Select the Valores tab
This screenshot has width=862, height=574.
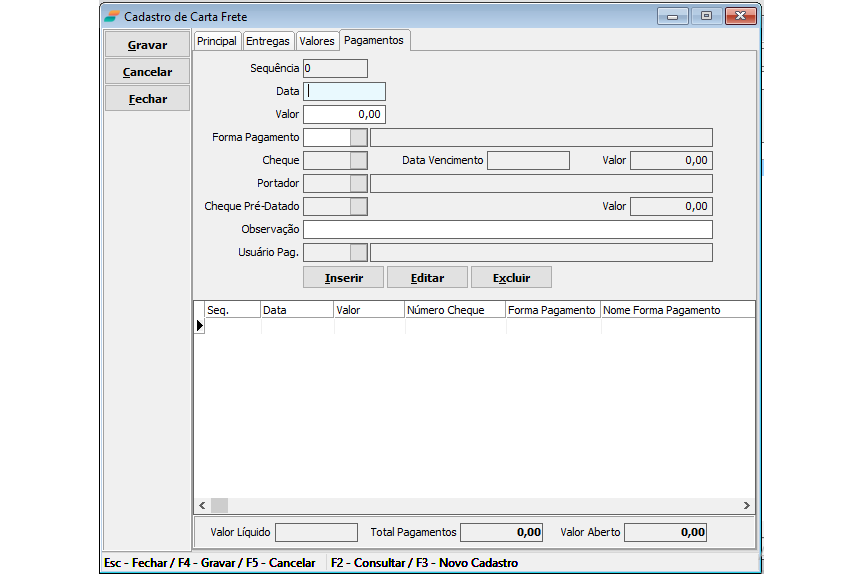tap(317, 41)
